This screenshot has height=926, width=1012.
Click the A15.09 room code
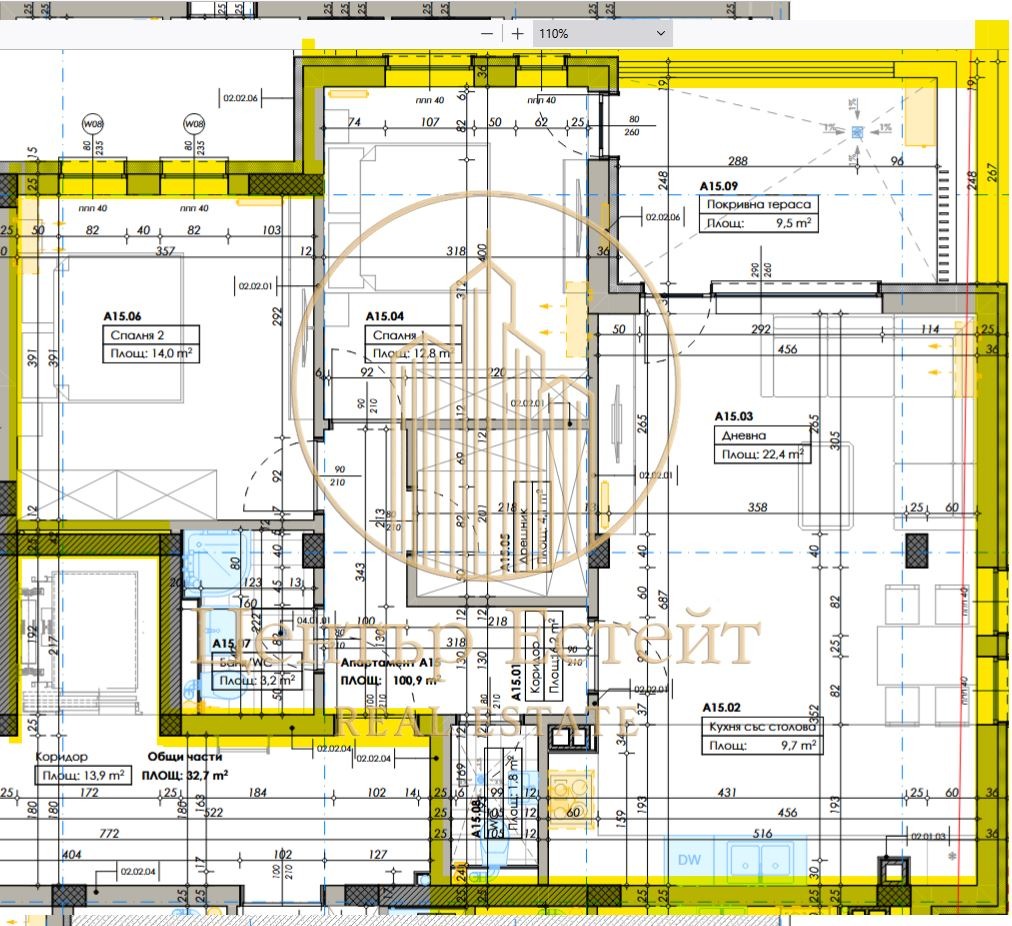718,186
